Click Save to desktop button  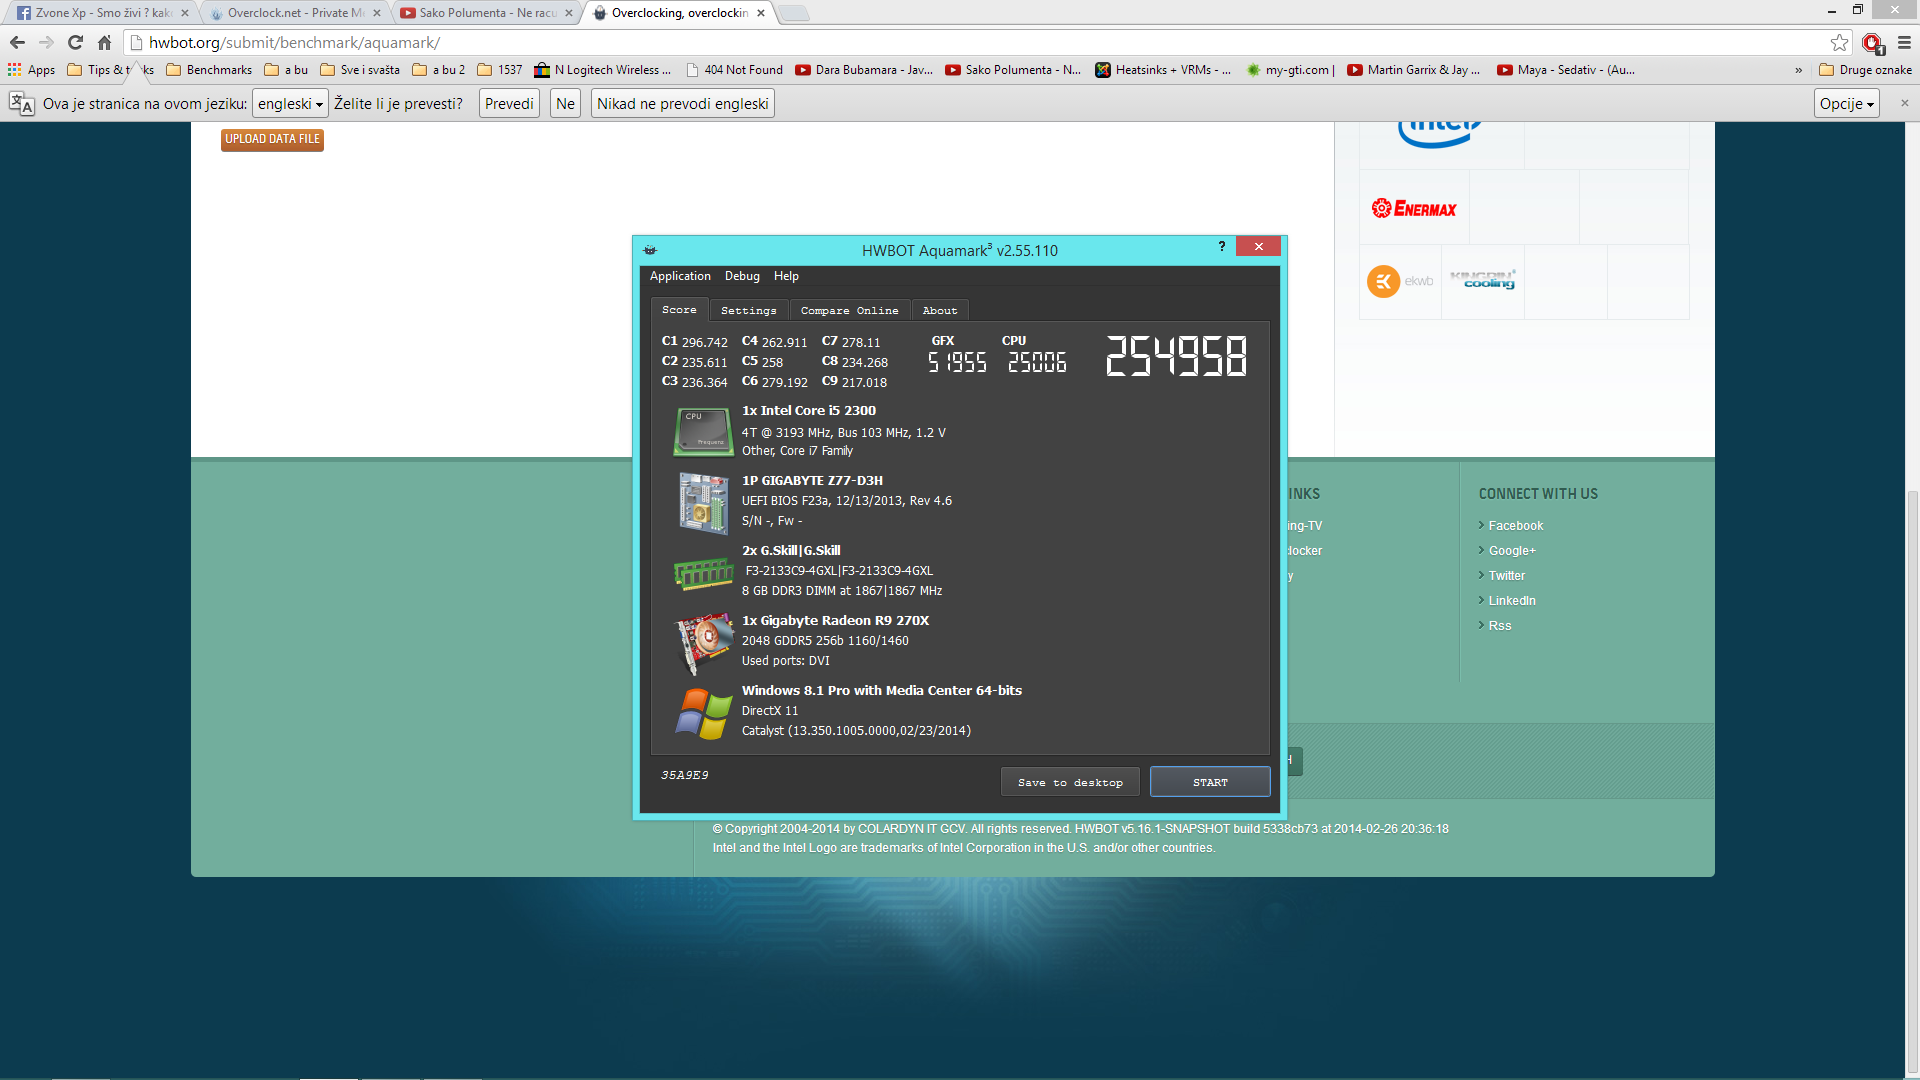coord(1070,782)
